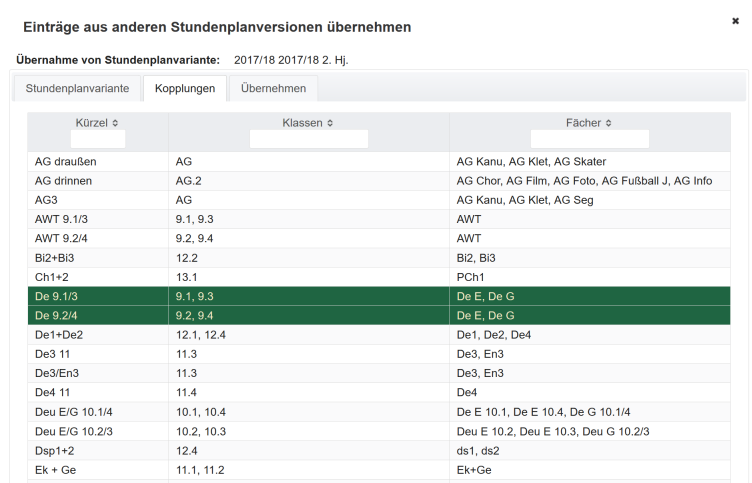Close the dialog with the X icon

click(735, 20)
